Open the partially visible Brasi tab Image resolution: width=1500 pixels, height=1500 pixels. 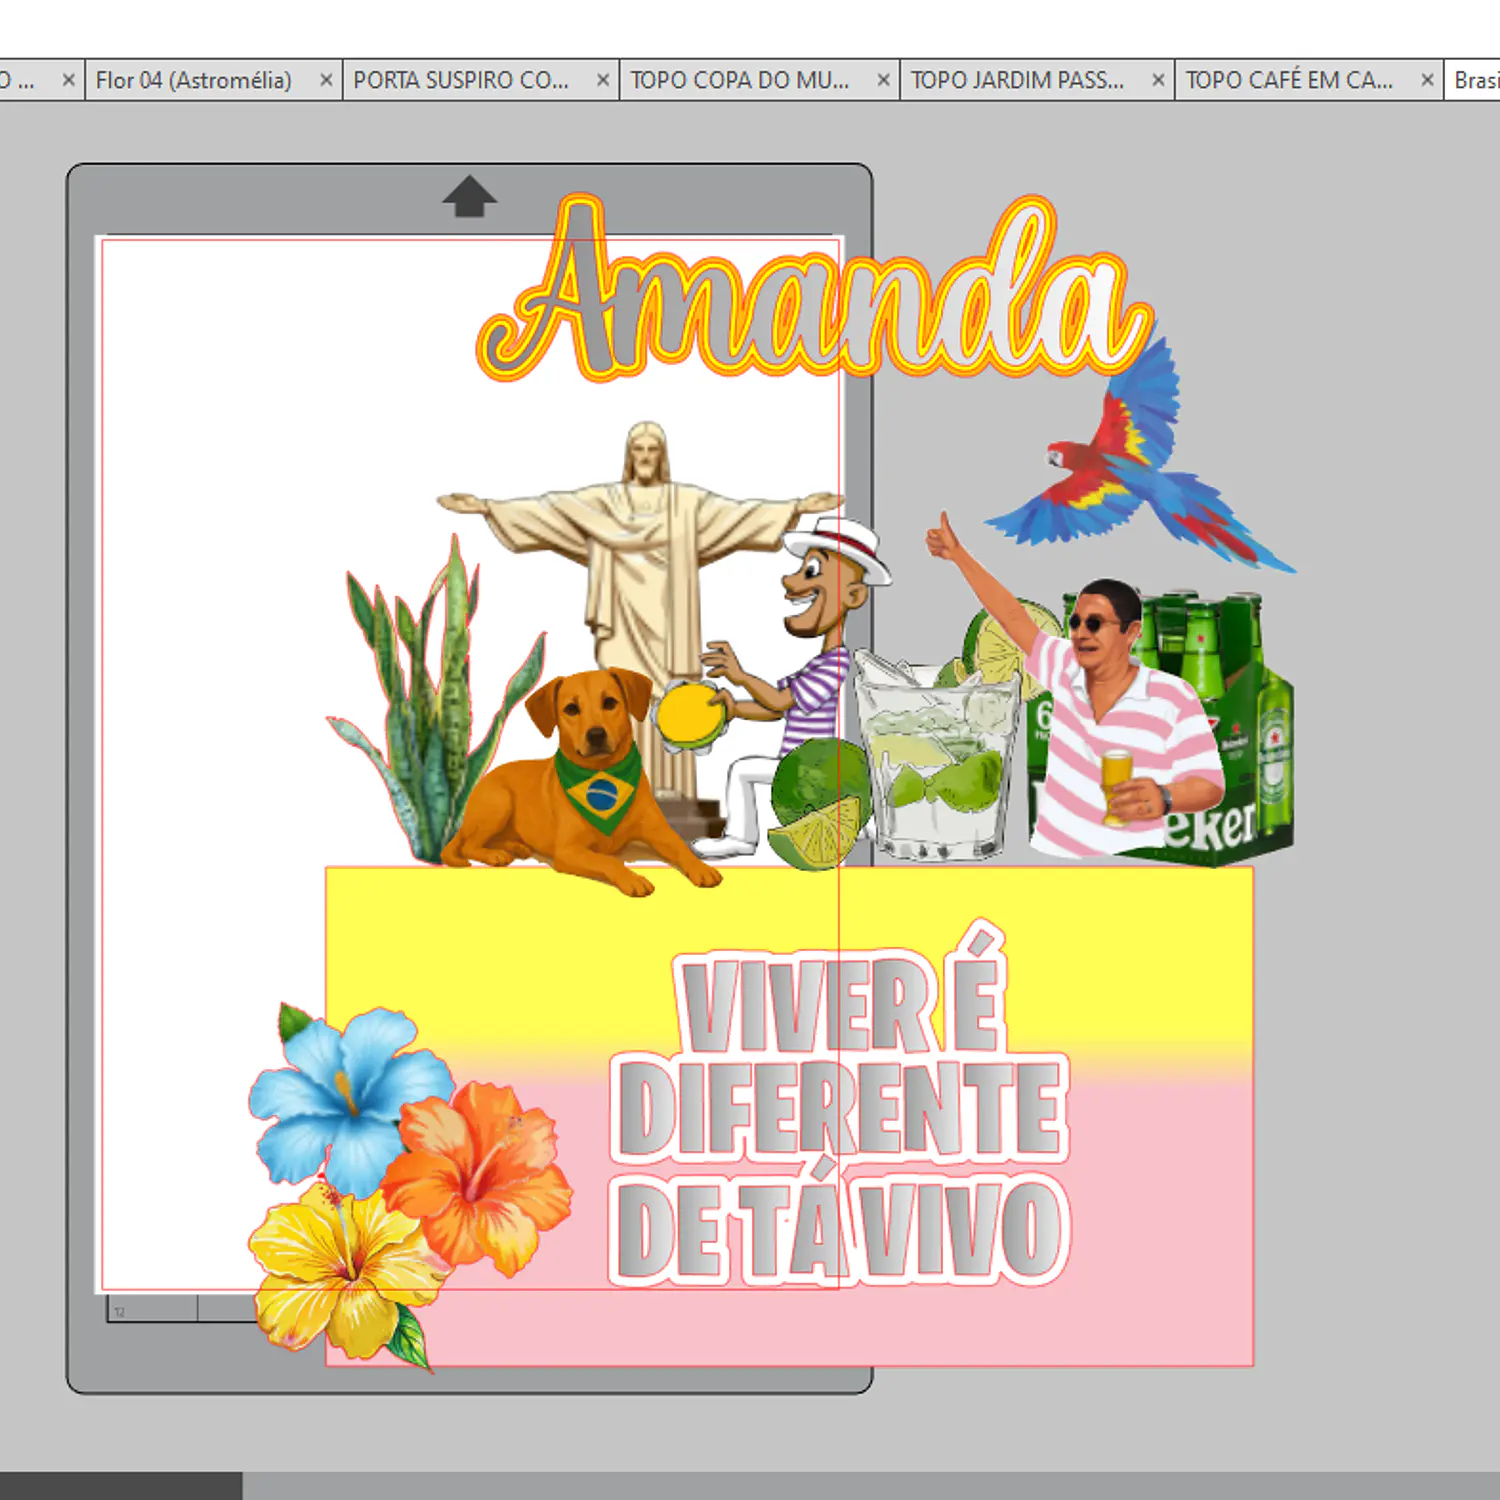point(1474,80)
